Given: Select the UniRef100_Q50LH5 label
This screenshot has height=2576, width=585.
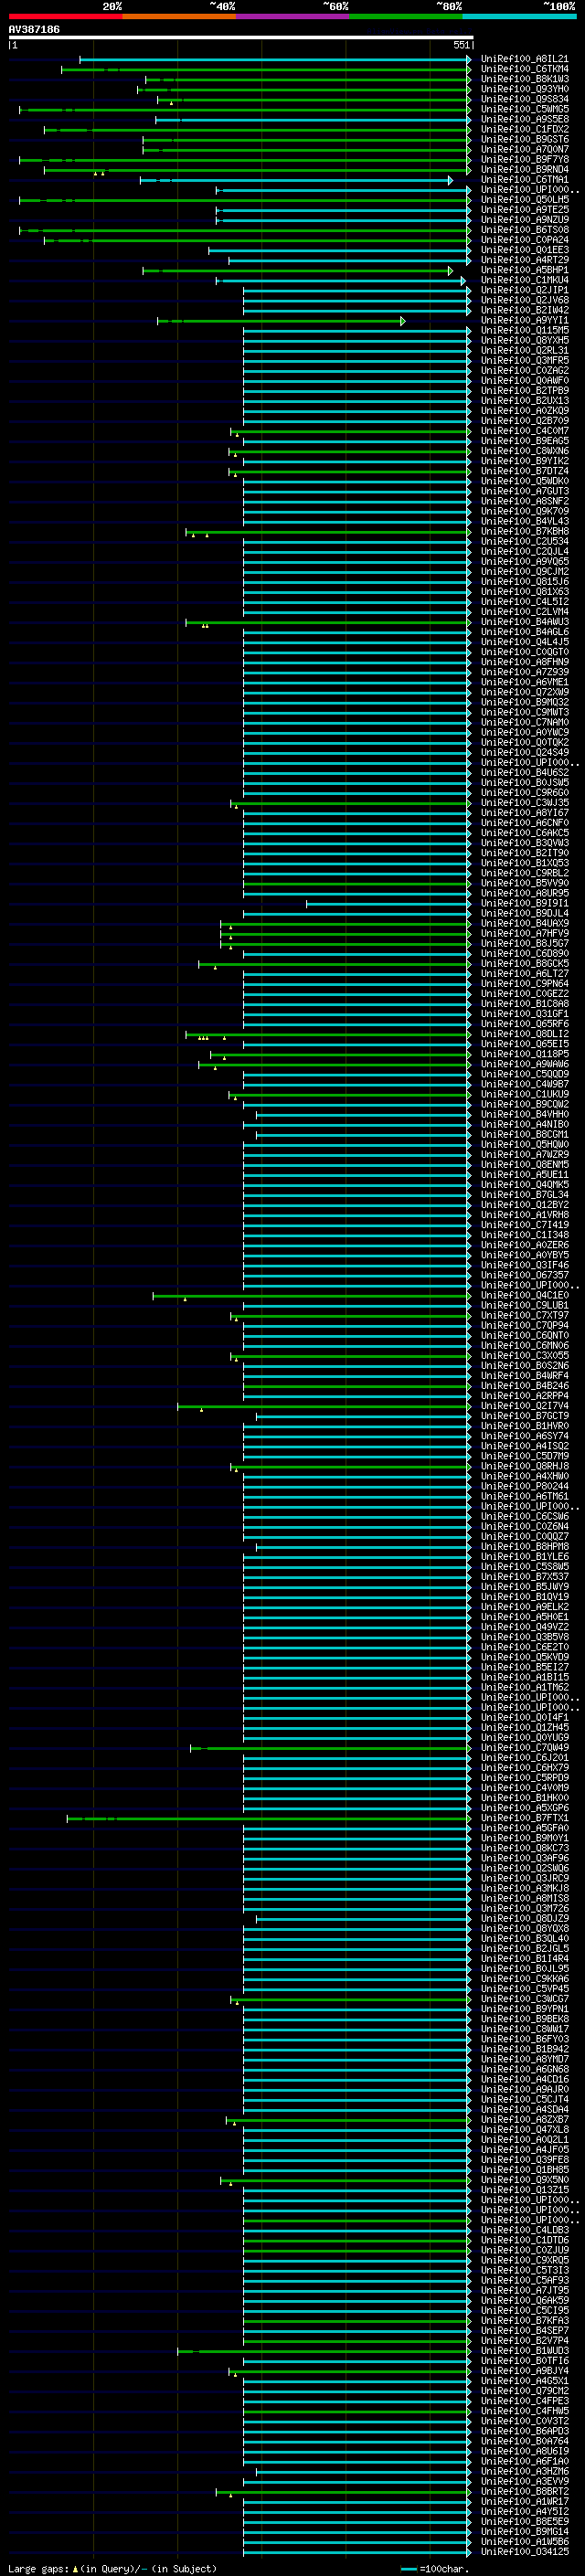Looking at the screenshot, I should pos(524,200).
